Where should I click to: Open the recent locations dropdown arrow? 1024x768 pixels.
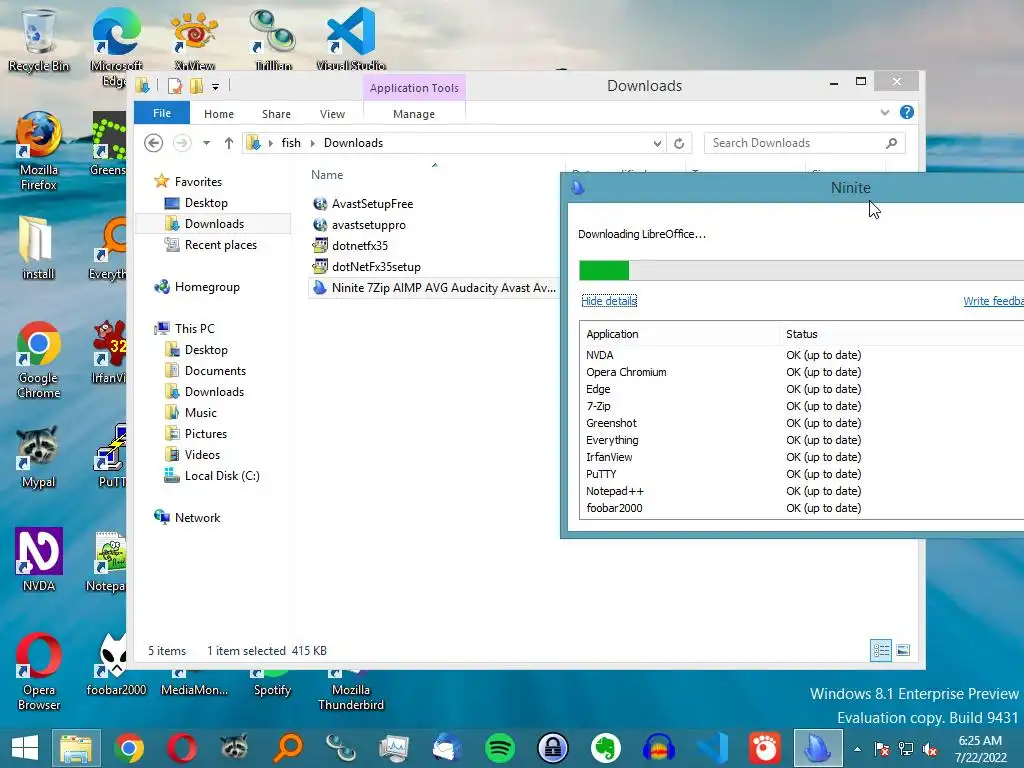click(206, 143)
